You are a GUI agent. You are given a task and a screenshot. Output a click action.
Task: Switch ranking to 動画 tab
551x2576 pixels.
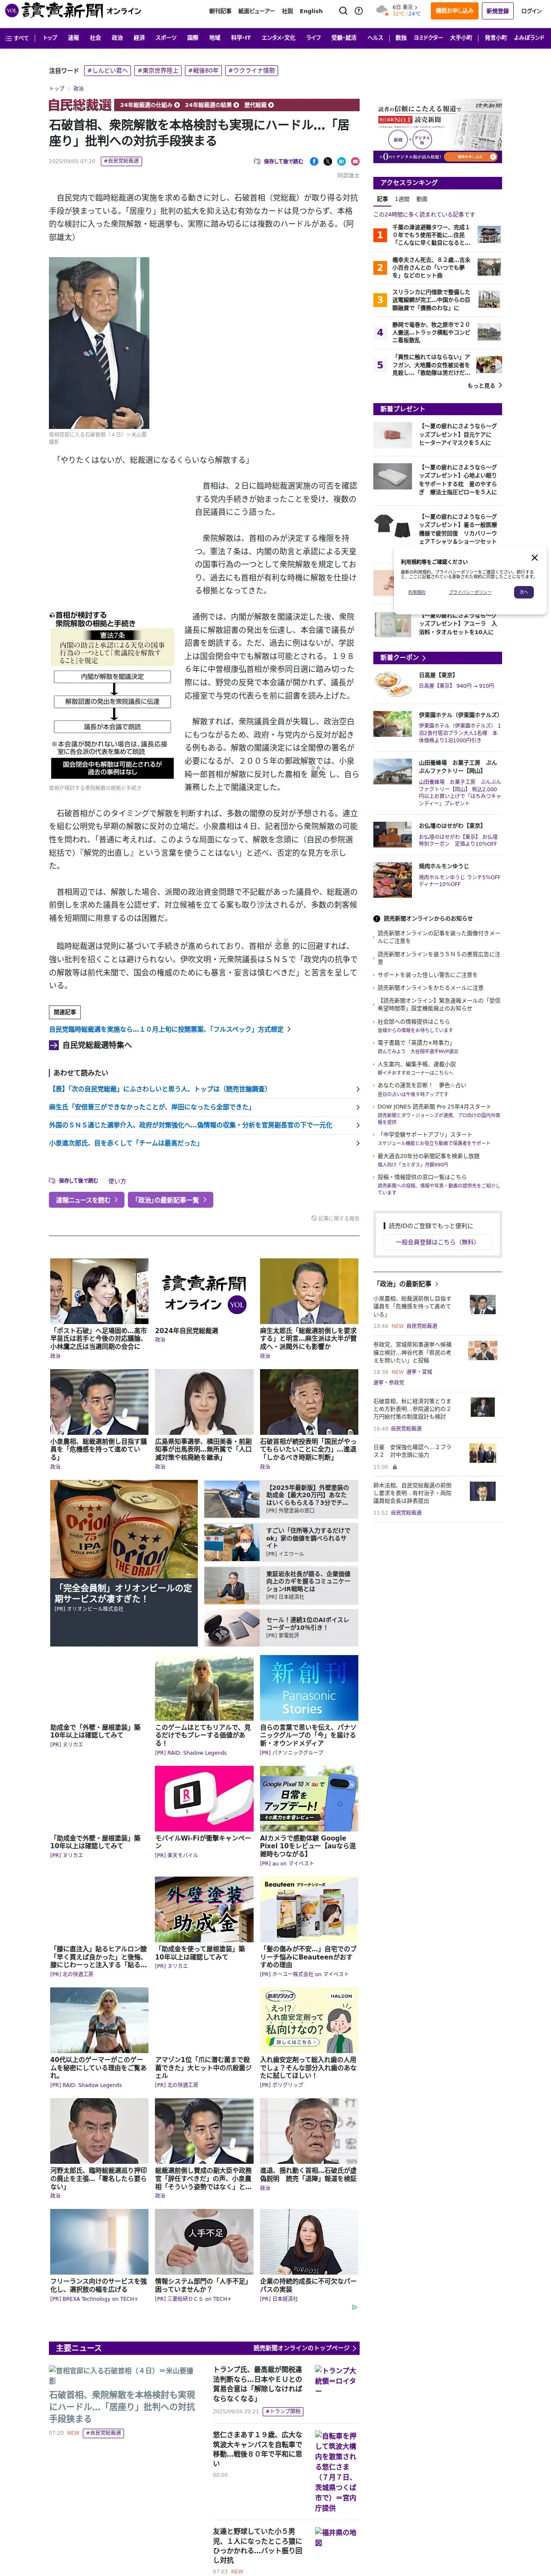tap(422, 199)
